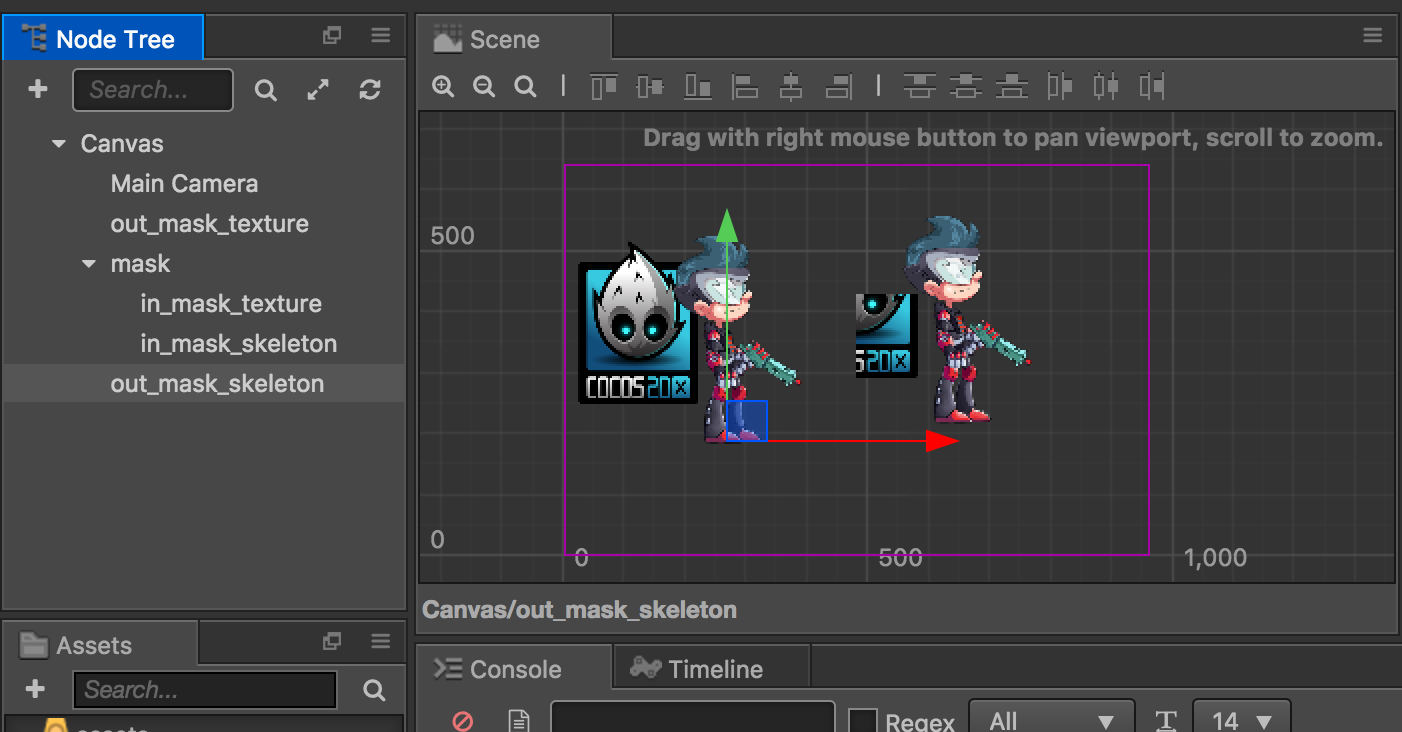Focus the Assets search field

[205, 690]
